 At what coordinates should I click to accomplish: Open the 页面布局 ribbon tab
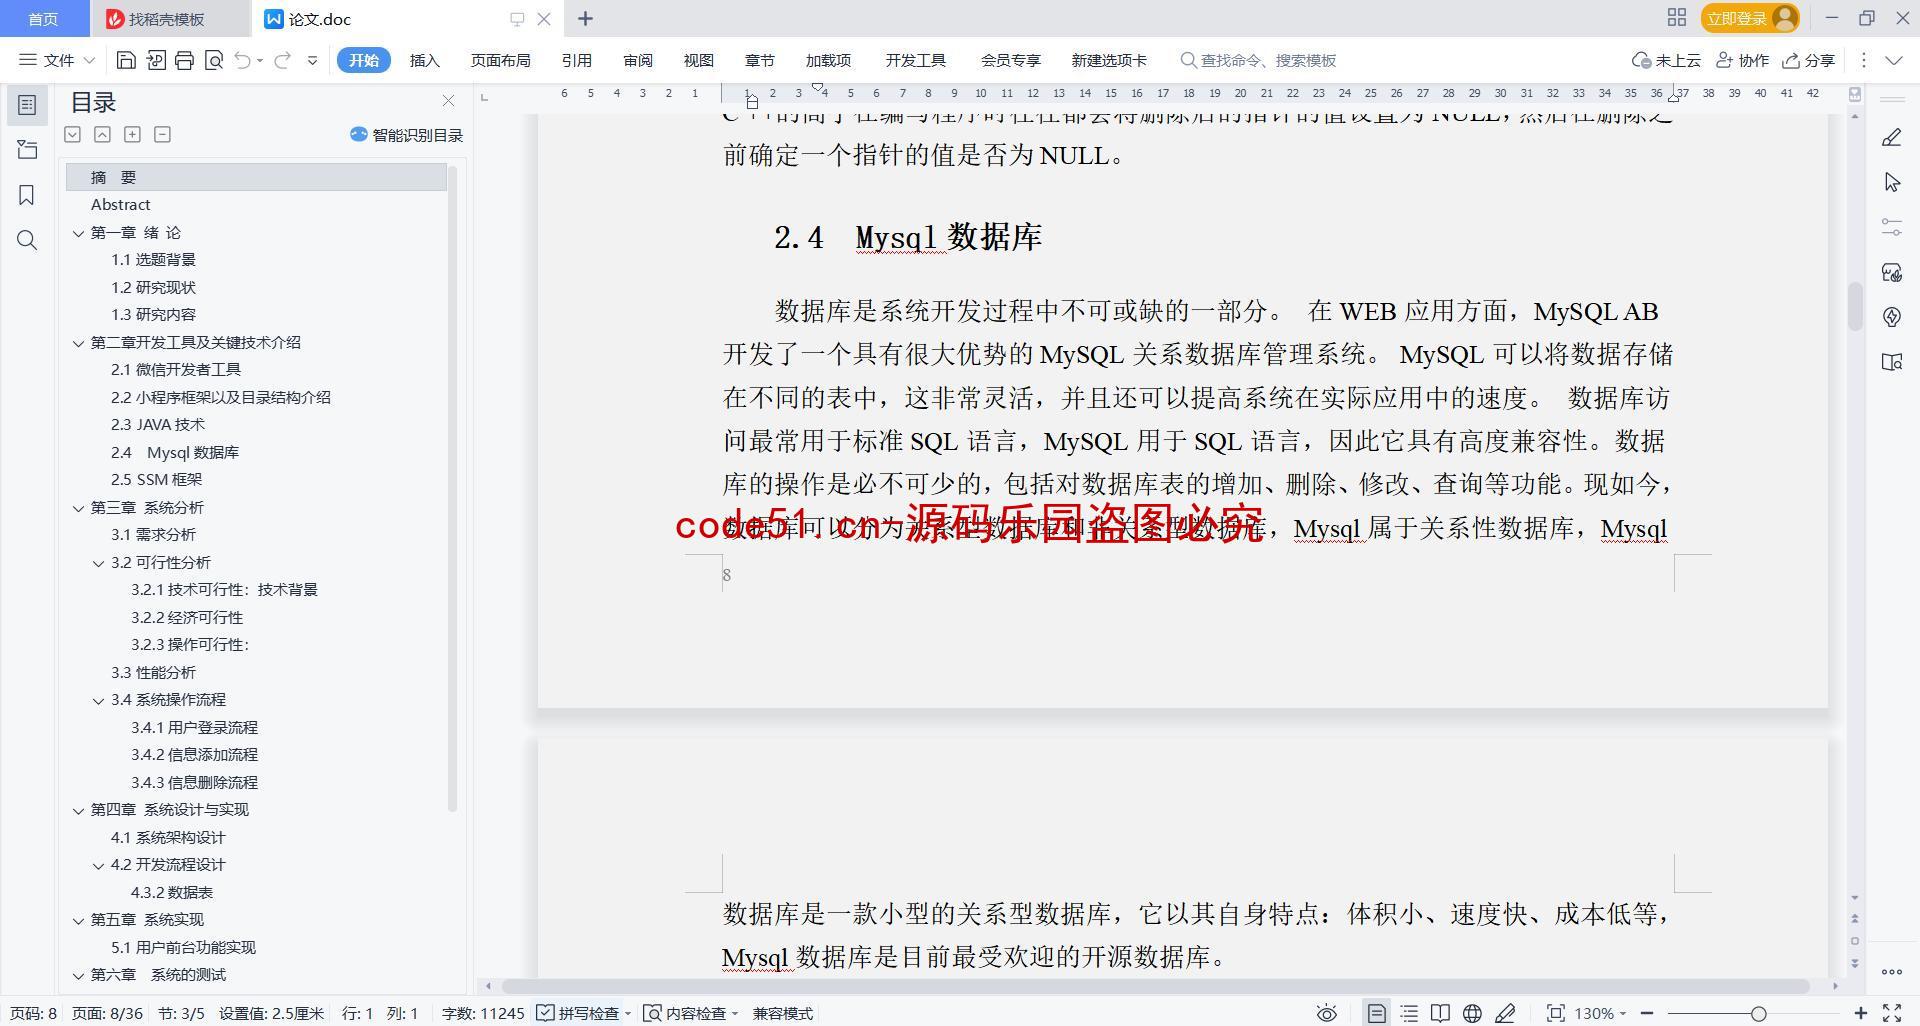click(500, 60)
